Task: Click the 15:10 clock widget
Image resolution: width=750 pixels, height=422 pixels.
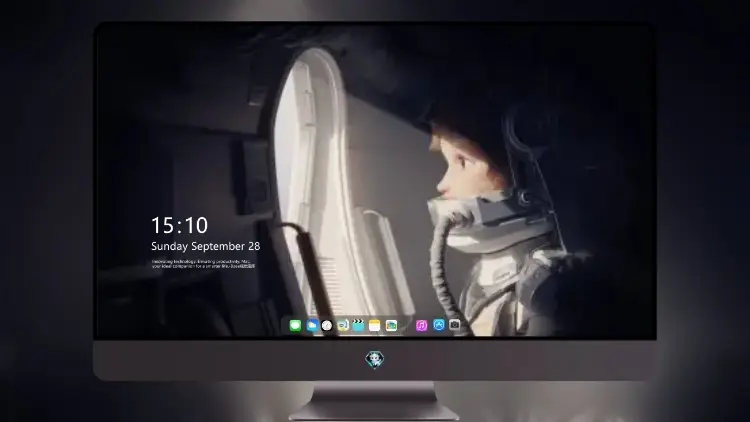Action: [x=179, y=225]
